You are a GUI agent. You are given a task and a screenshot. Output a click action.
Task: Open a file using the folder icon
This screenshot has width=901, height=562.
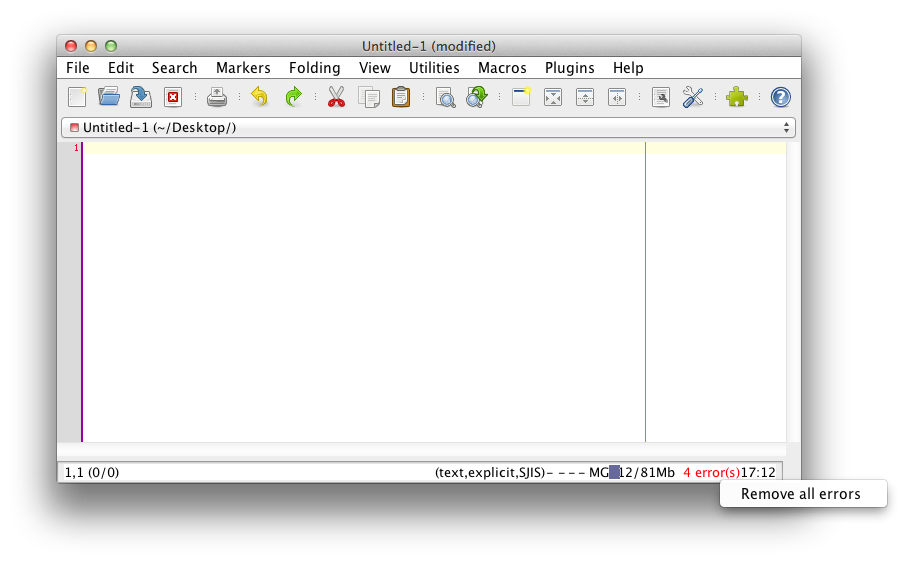109,97
